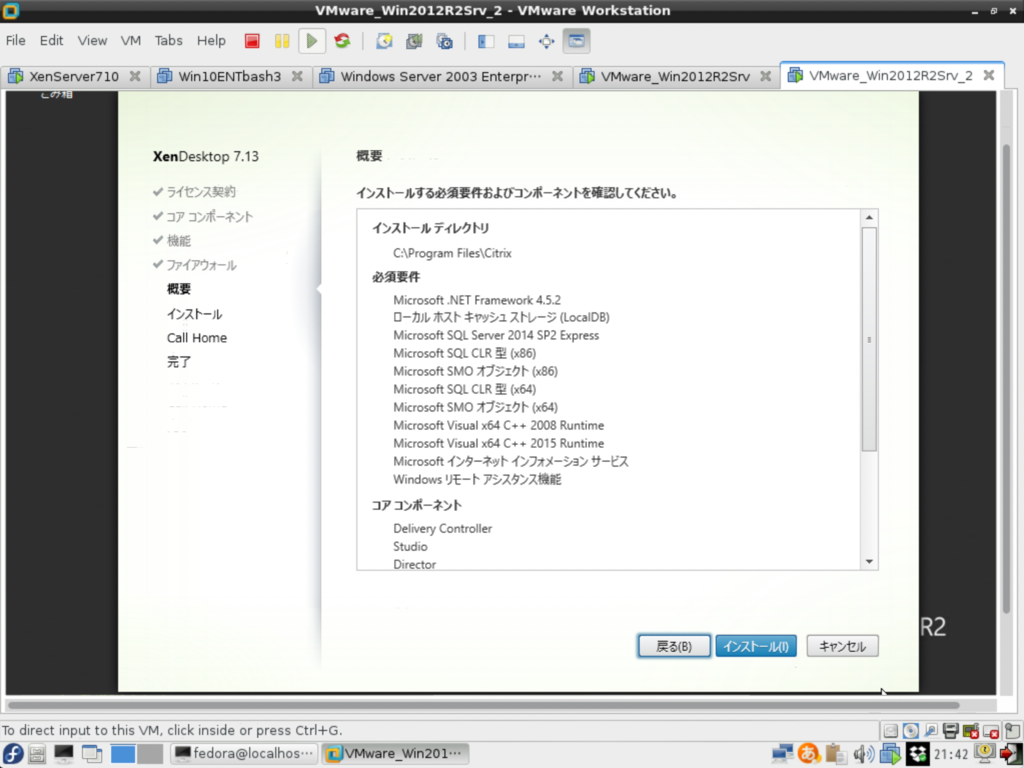
Task: Click the Restart guest toolbar icon
Action: 342,41
